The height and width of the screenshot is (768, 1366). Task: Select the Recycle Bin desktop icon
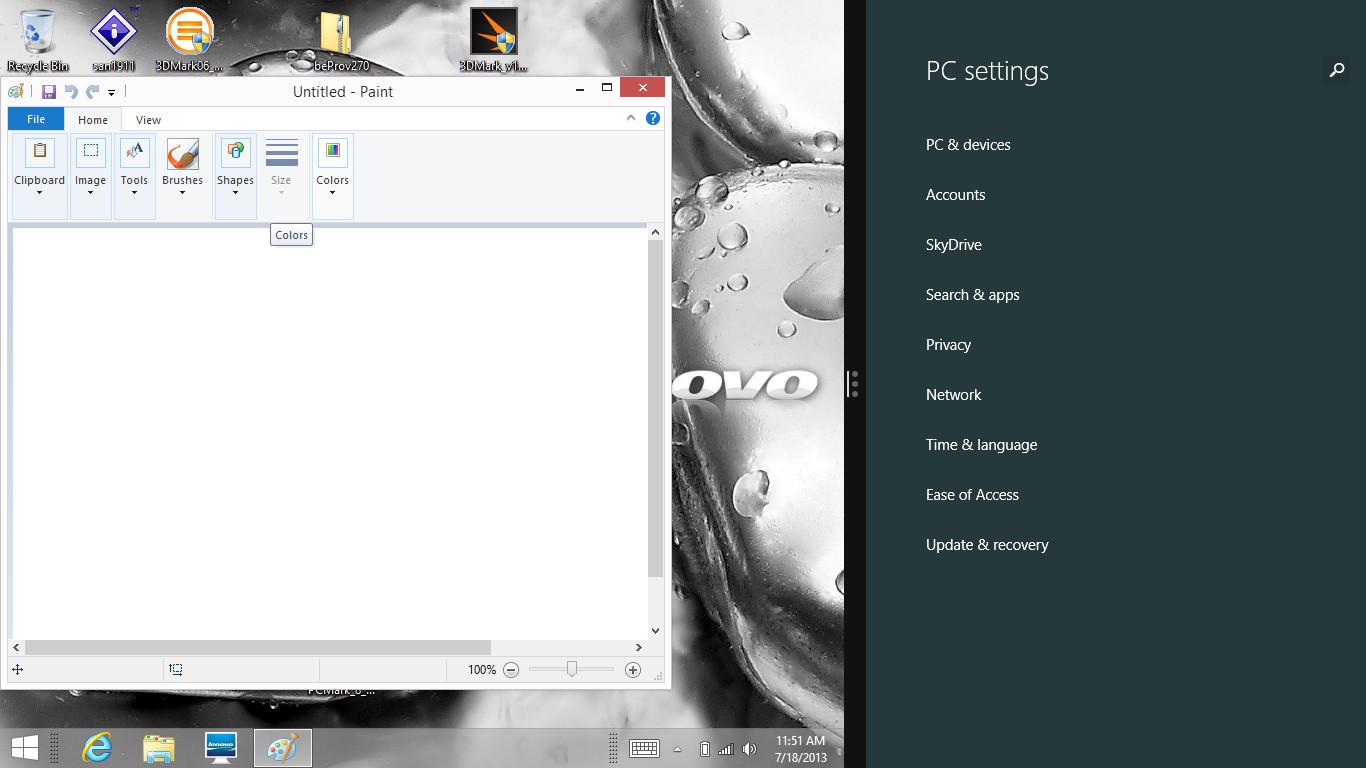[x=38, y=41]
